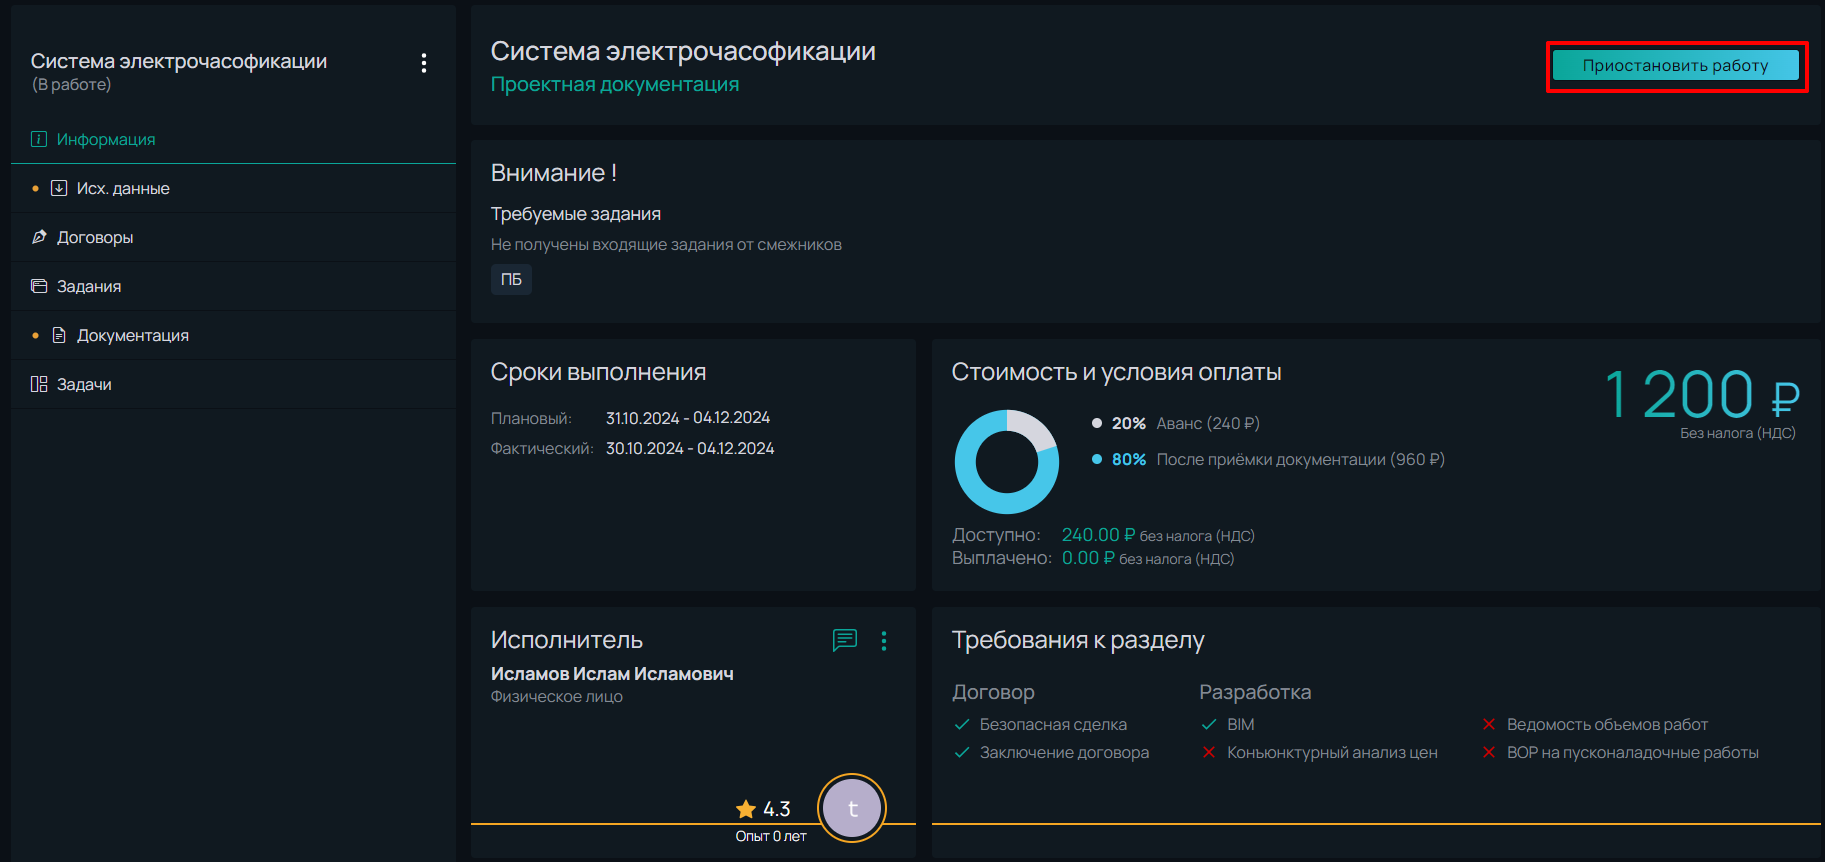Screen dimensions: 1825x862
Task: Click the Договоры pen icon
Action: (x=39, y=237)
